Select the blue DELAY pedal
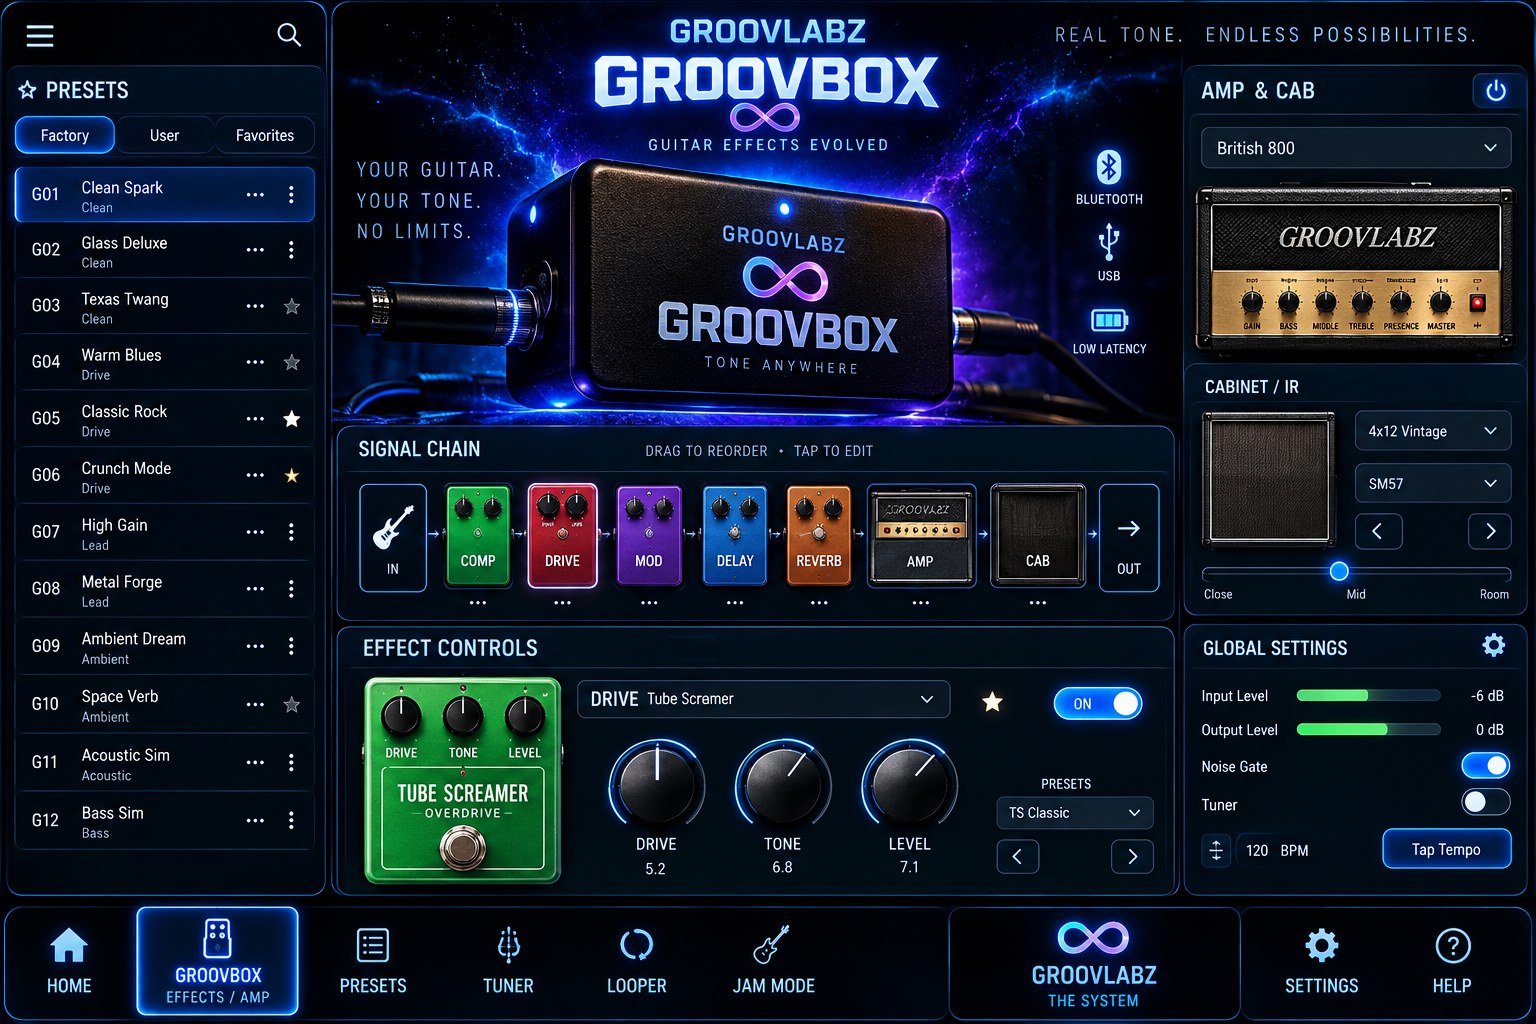 (x=735, y=536)
